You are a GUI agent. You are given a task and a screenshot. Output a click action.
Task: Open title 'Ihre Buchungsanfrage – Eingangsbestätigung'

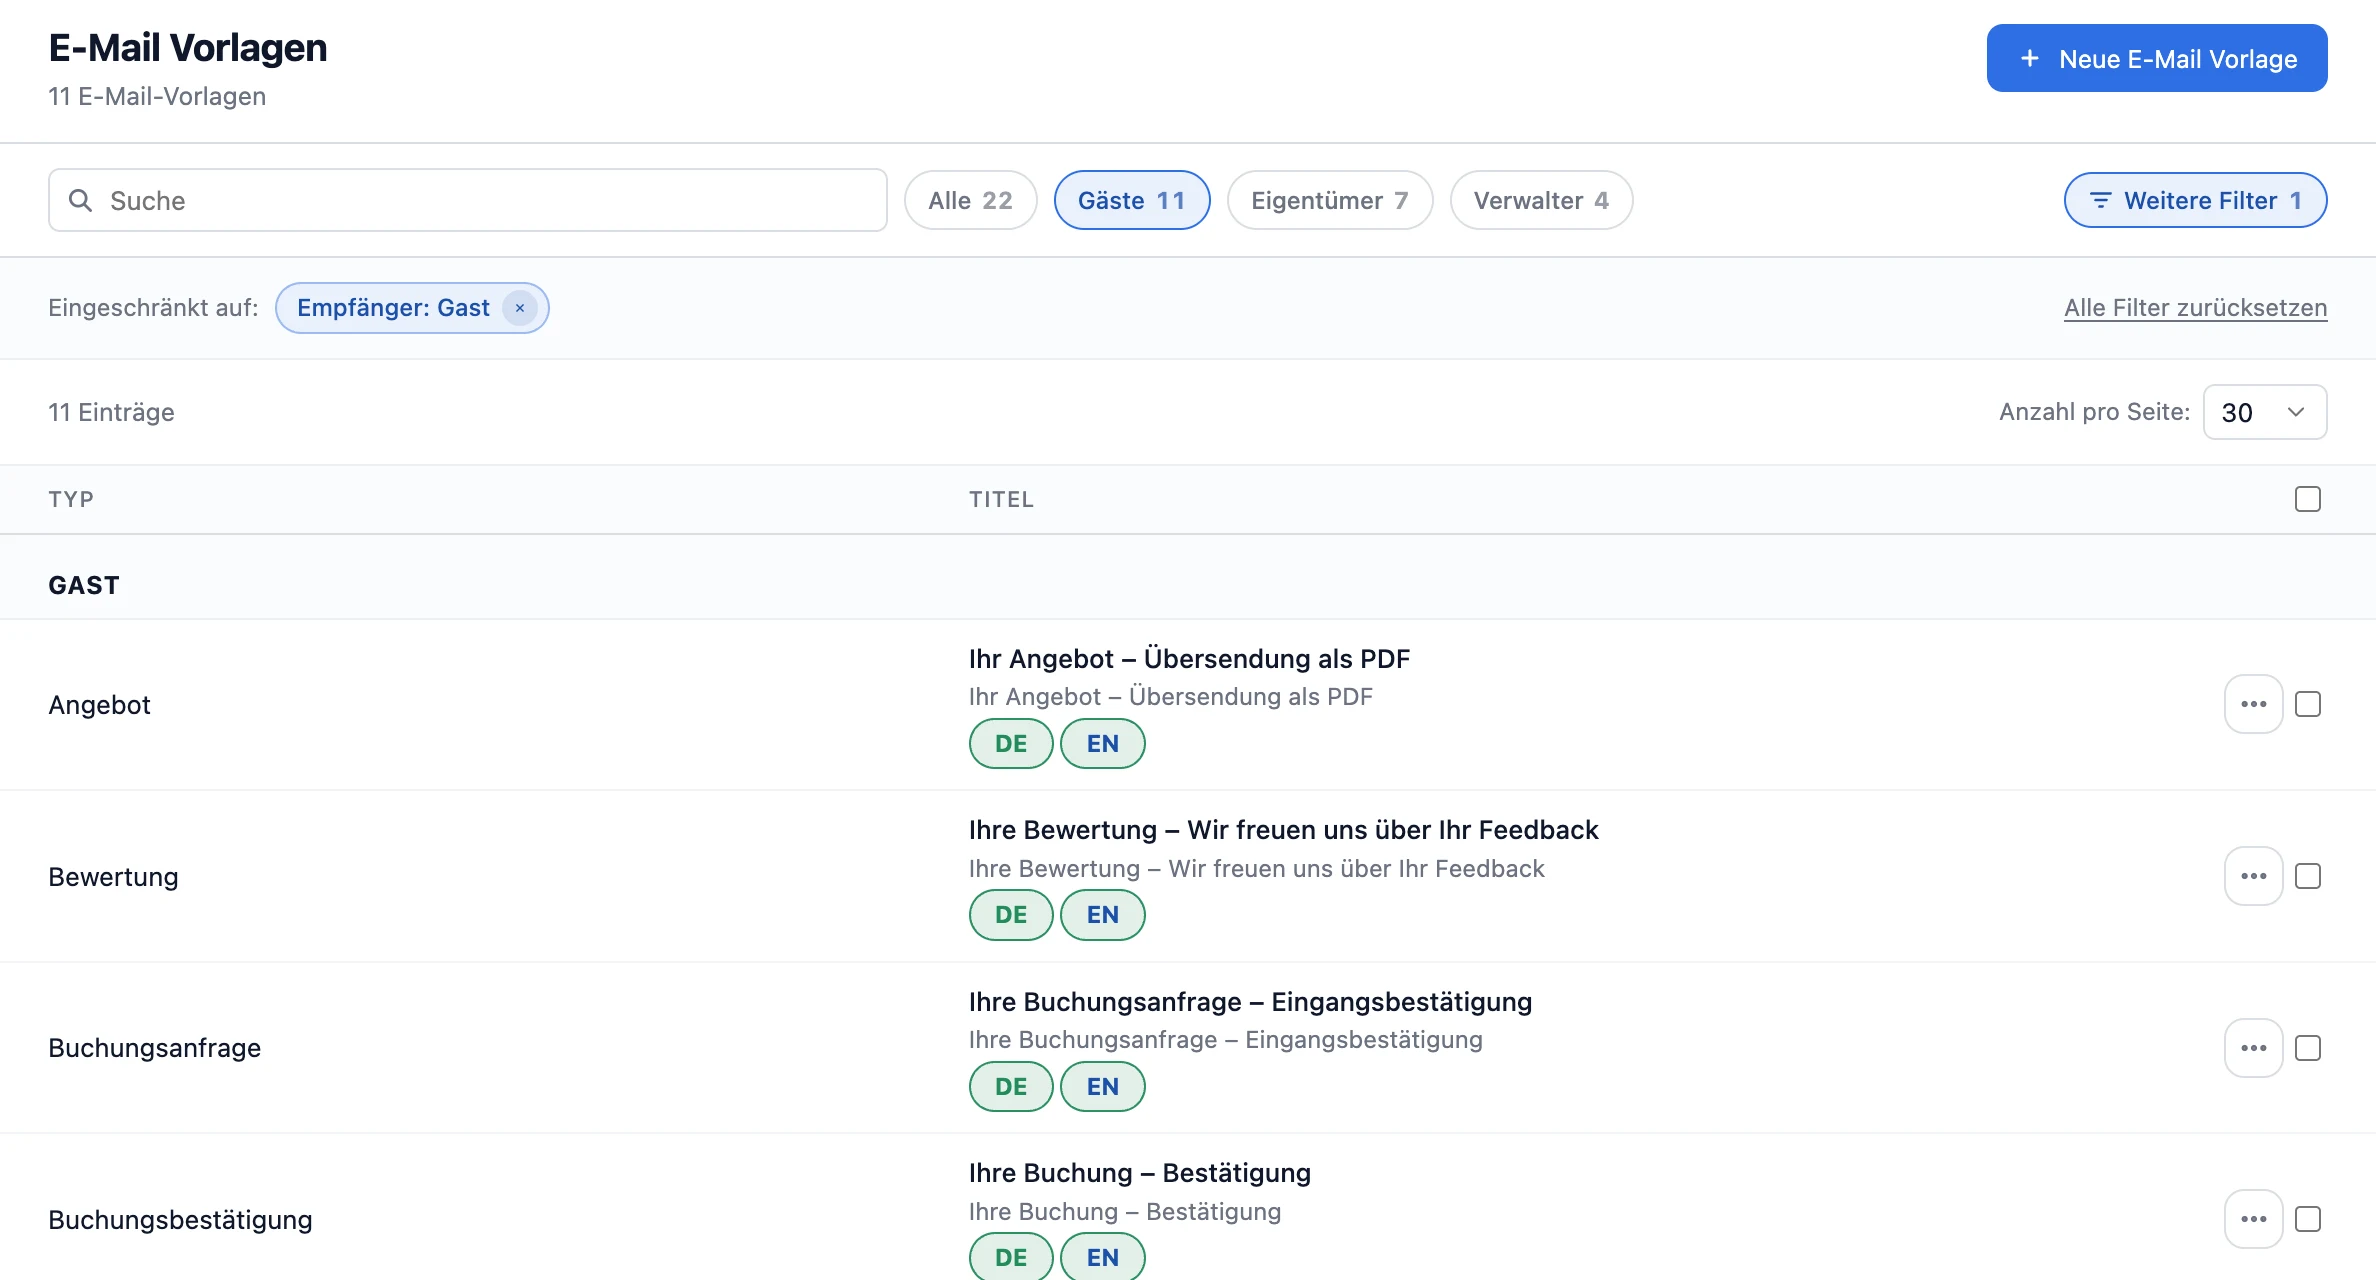point(1250,1002)
